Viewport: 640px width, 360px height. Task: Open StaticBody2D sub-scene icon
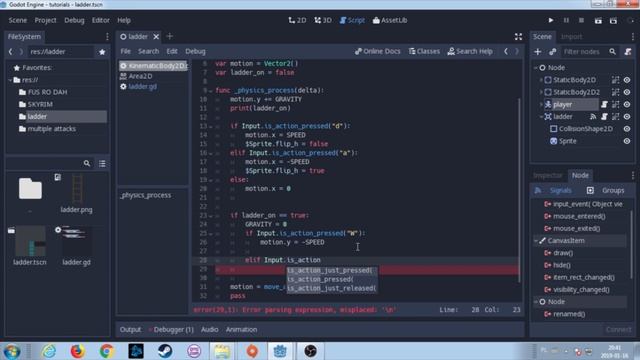(x=616, y=80)
